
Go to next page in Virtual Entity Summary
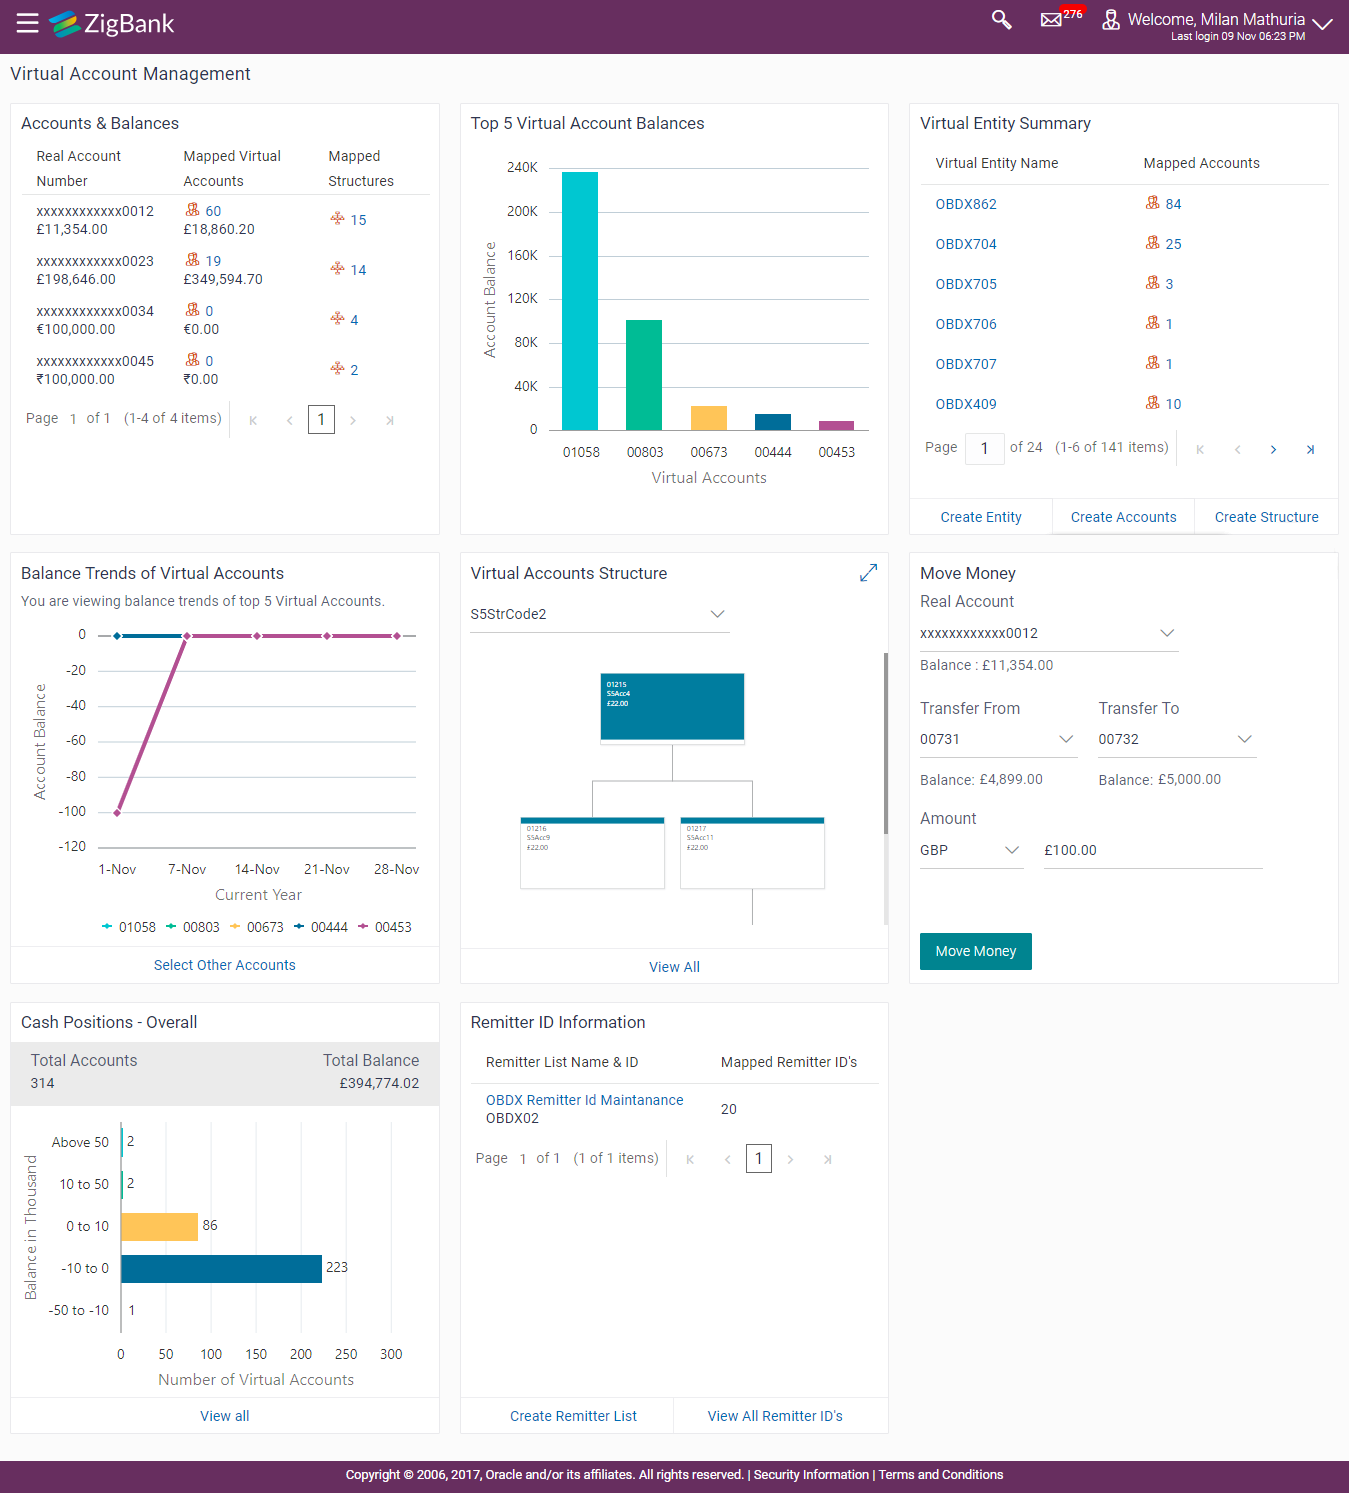pos(1273,450)
